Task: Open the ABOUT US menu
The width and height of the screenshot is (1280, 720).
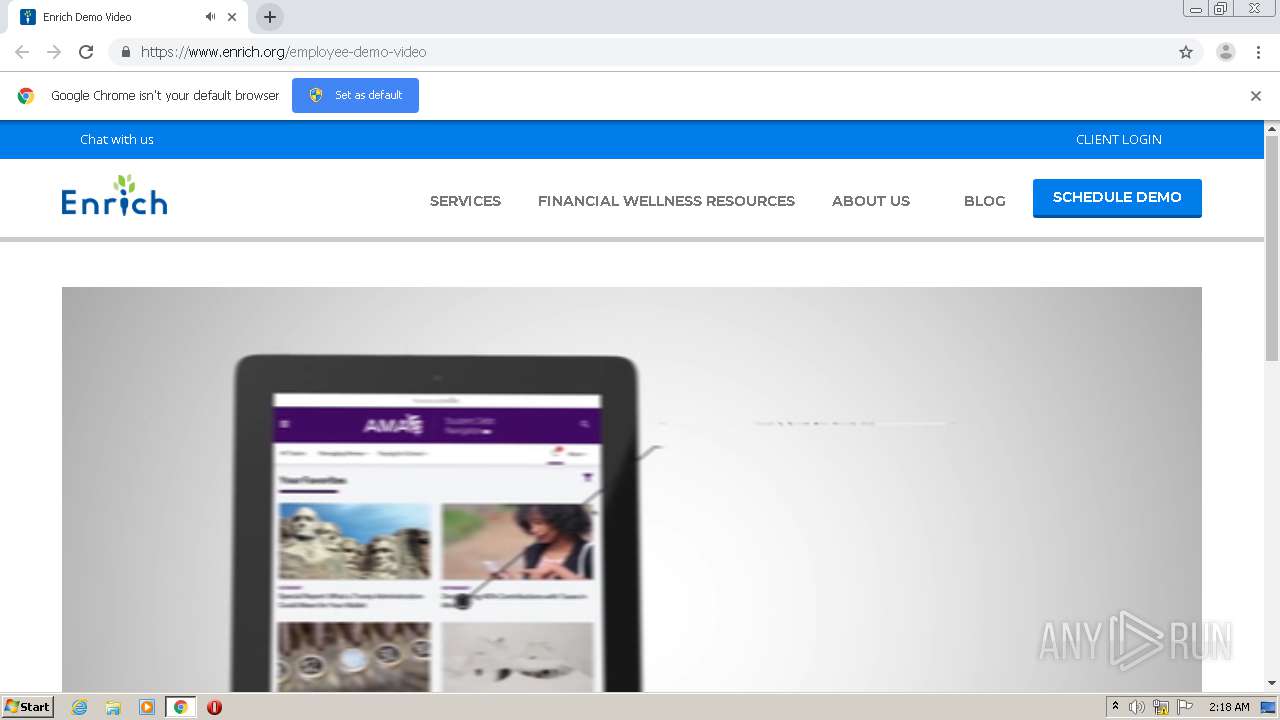Action: pyautogui.click(x=871, y=201)
